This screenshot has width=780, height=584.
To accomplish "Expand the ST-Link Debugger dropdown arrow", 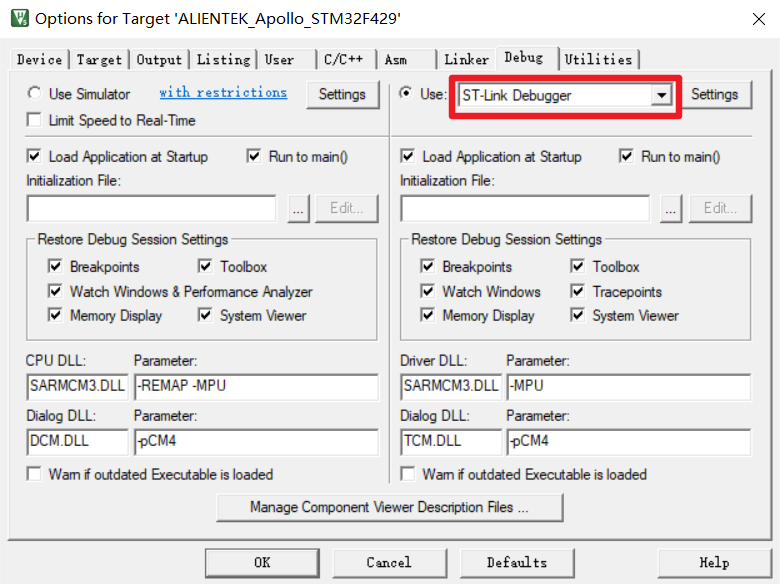I will tap(661, 95).
